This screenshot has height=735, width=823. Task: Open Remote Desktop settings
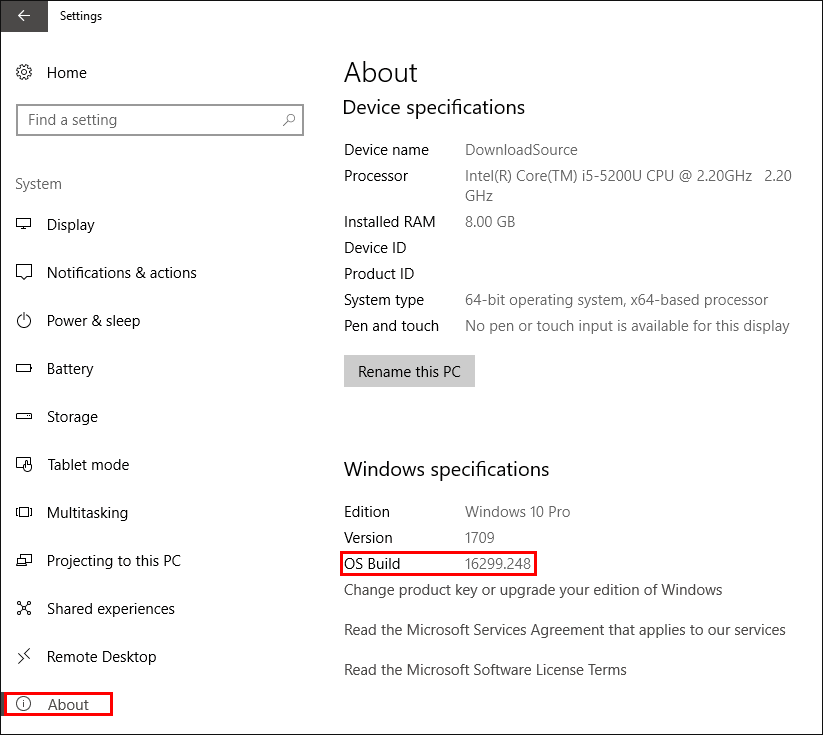pyautogui.click(x=102, y=657)
